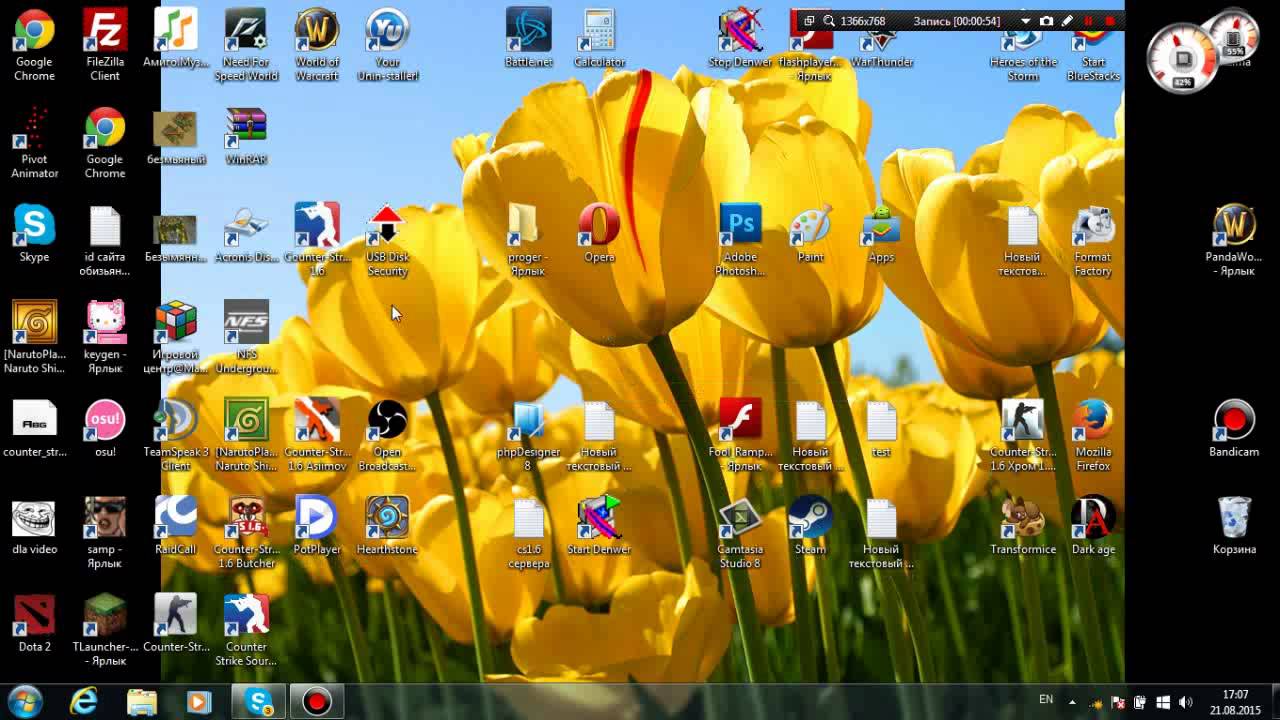Viewport: 1280px width, 720px height.
Task: Show hidden system tray icons
Action: click(x=1072, y=702)
